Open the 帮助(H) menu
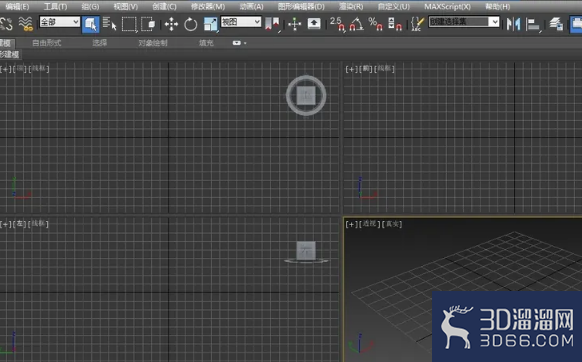 [x=497, y=7]
